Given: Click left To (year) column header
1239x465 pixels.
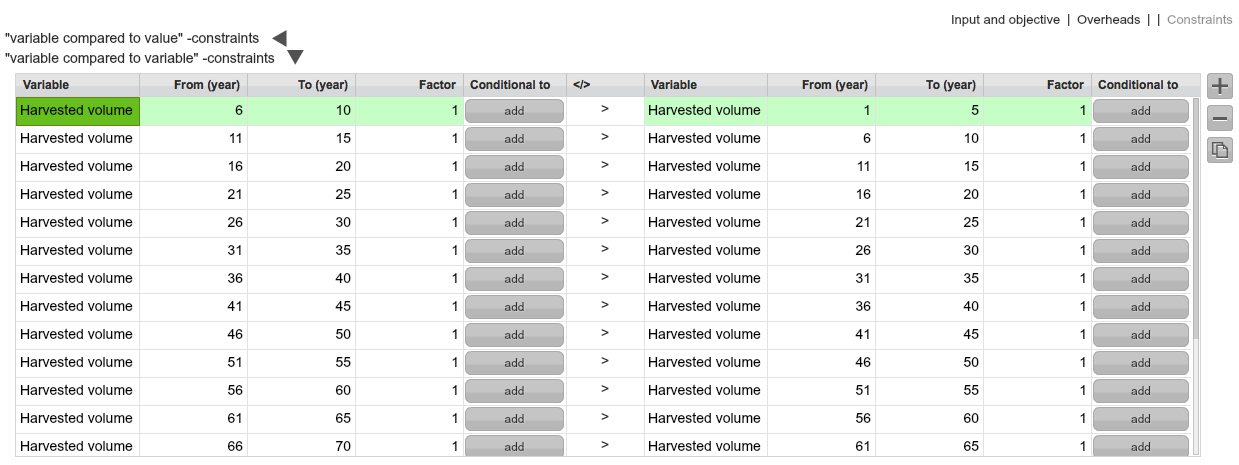Looking at the screenshot, I should tap(302, 85).
